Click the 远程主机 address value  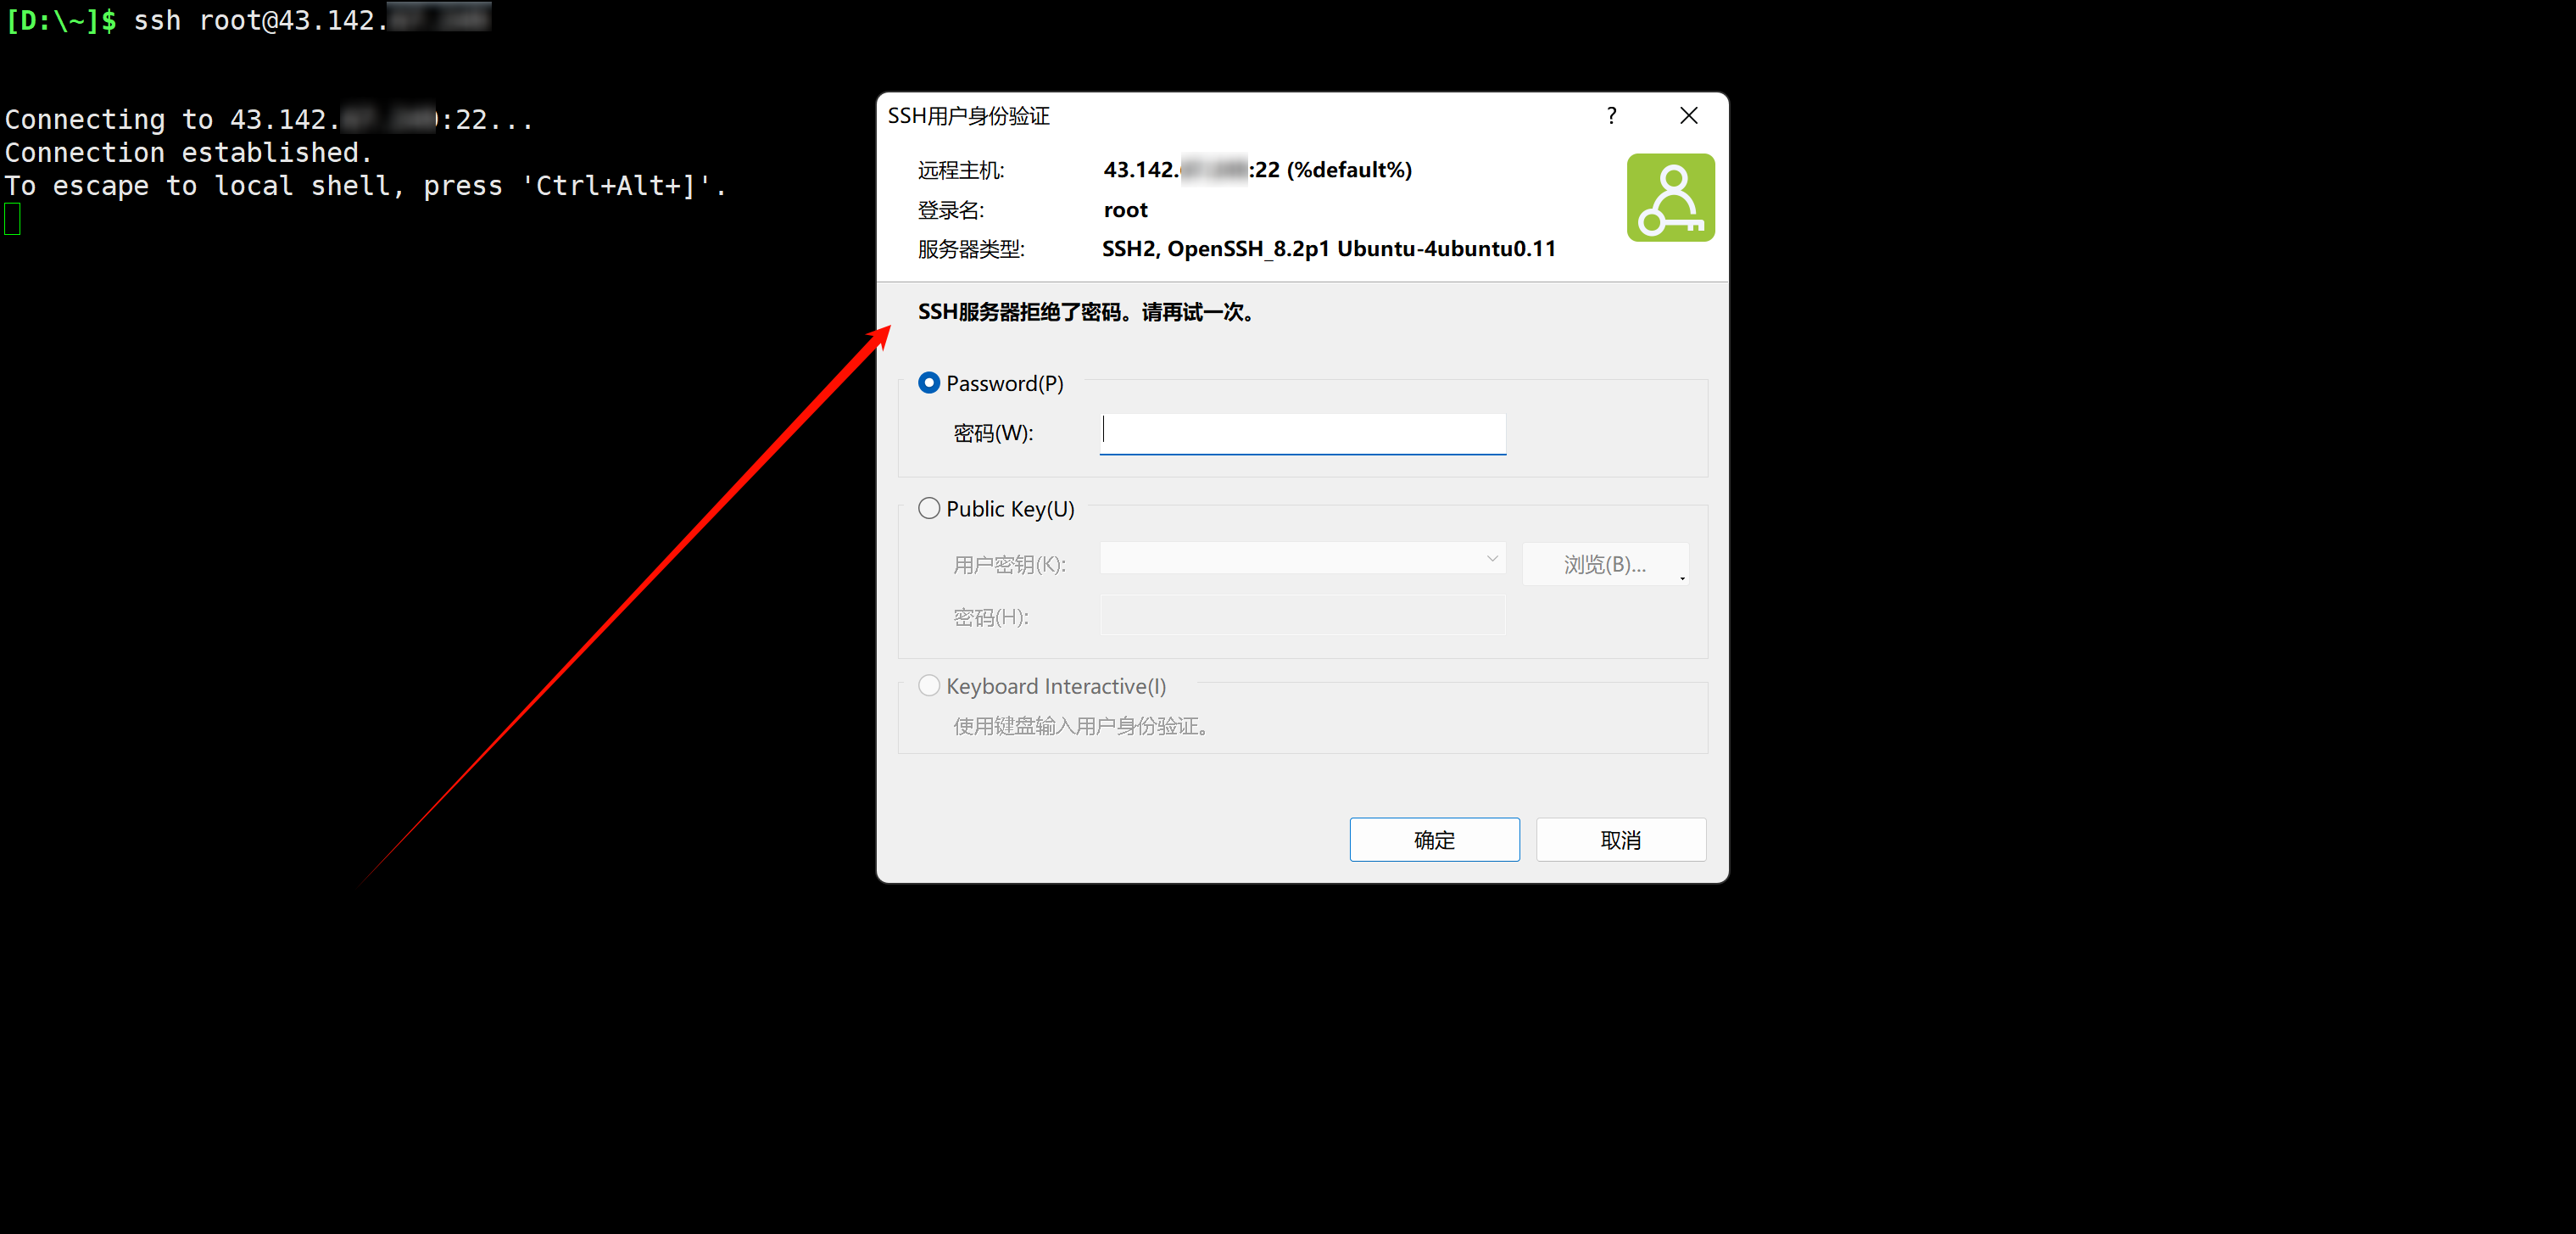pyautogui.click(x=1258, y=170)
